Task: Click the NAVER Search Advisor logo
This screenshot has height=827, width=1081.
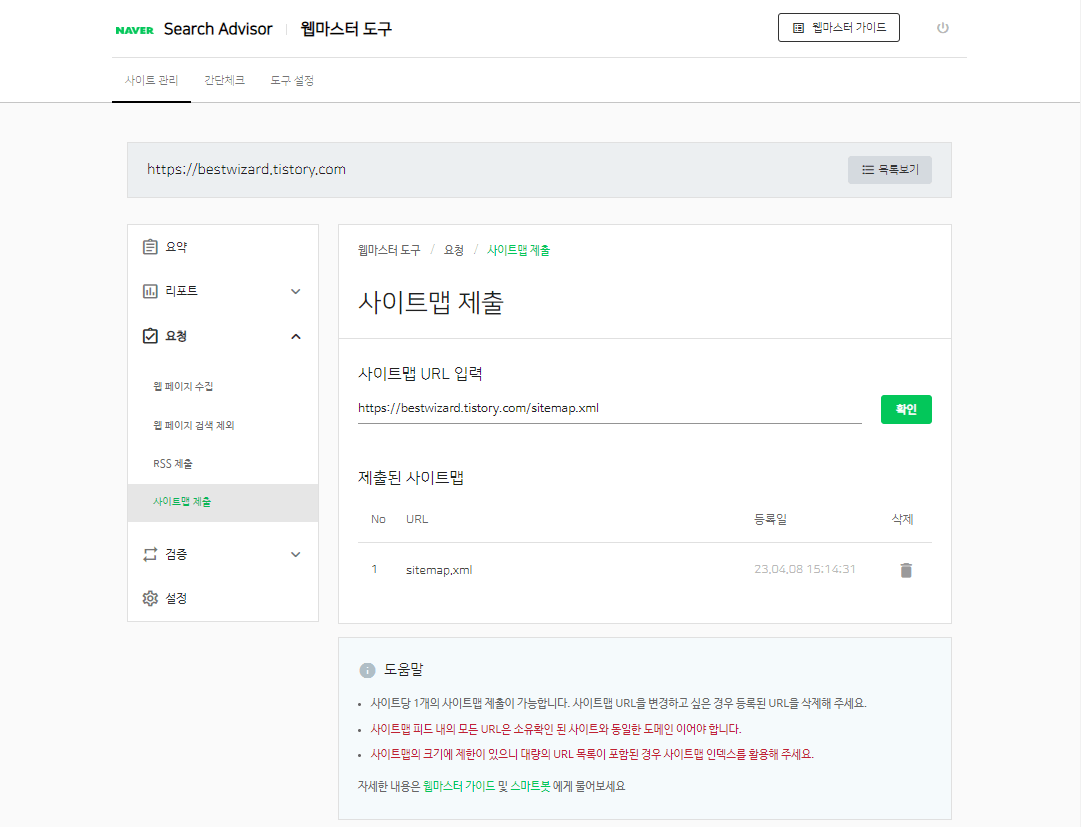Action: point(192,29)
